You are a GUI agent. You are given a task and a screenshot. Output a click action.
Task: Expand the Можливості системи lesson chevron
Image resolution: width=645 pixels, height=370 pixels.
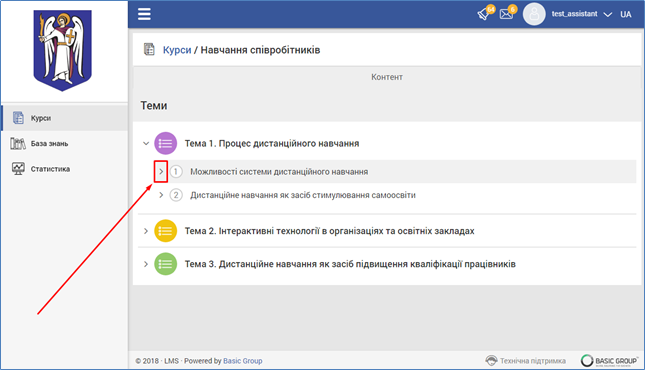161,171
